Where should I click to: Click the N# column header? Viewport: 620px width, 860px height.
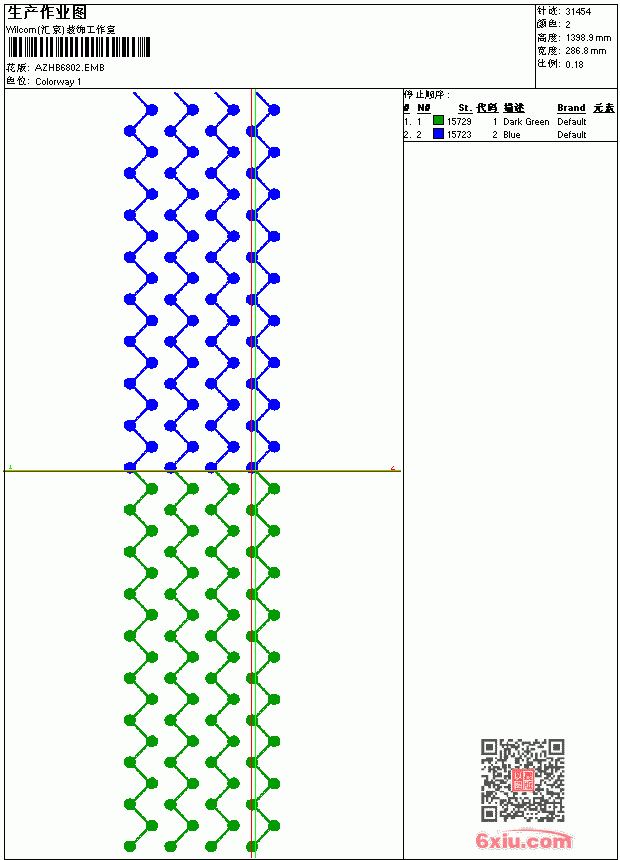423,108
